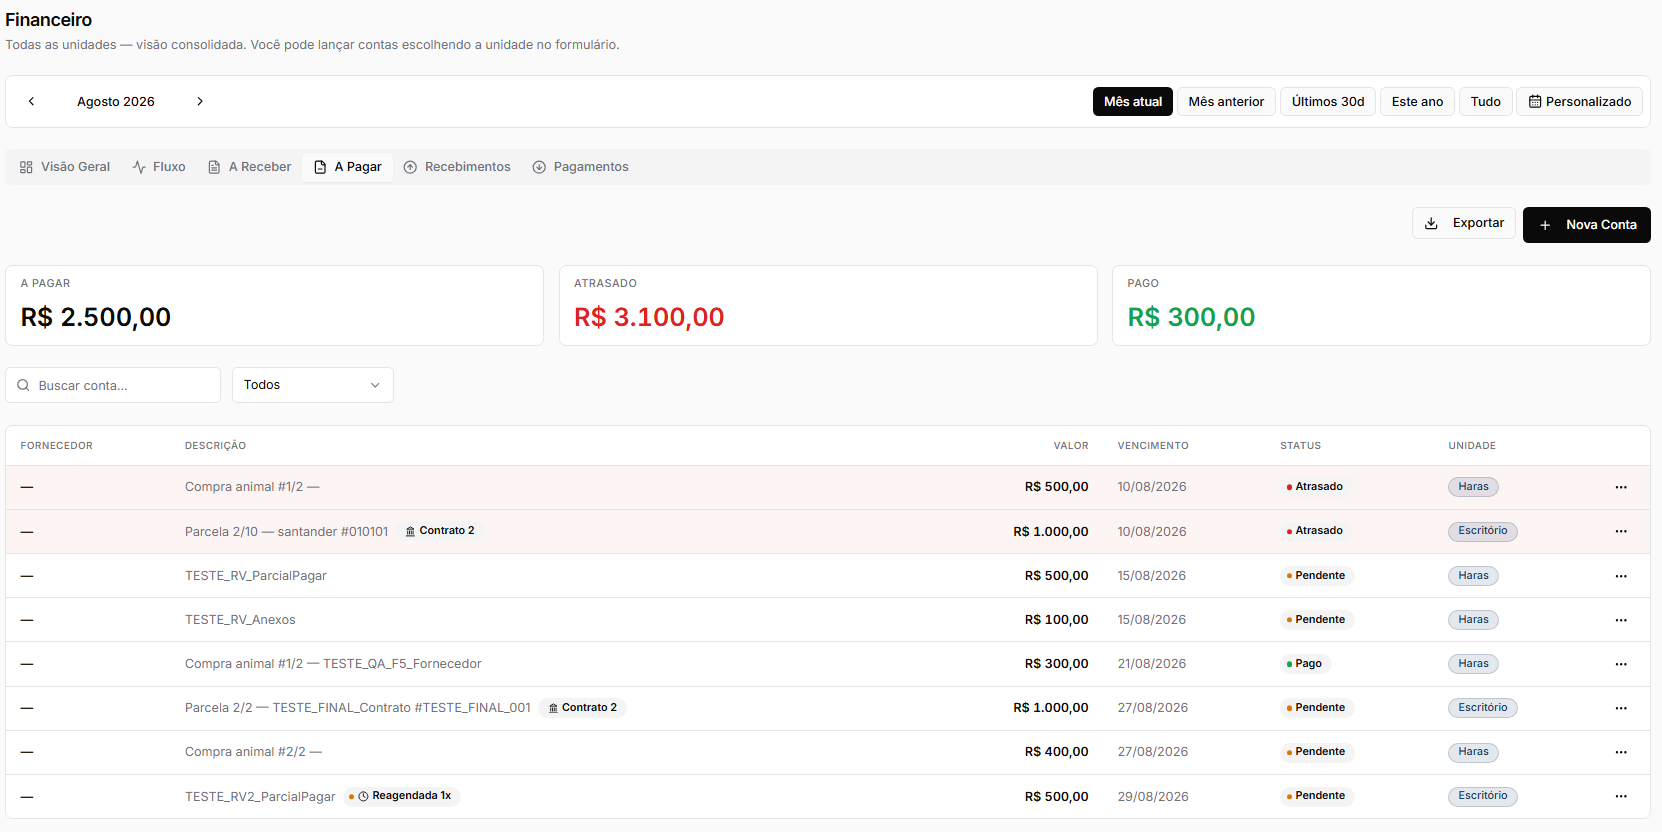Filter by Últimos 30d

click(x=1328, y=102)
